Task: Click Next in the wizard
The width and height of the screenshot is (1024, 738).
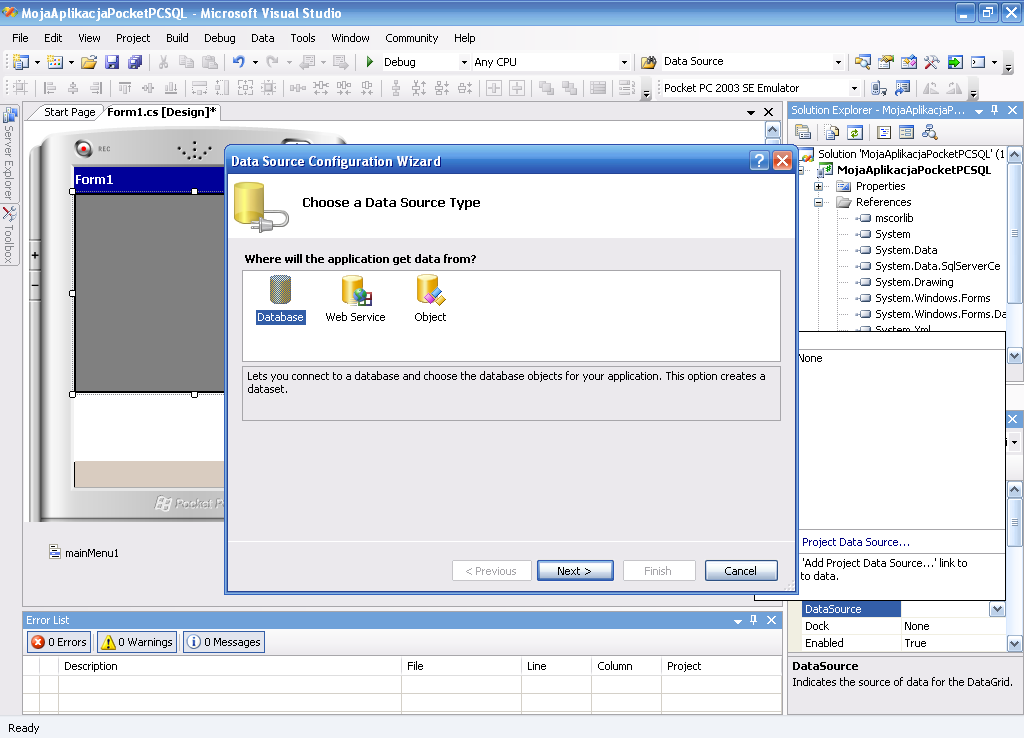Action: [x=575, y=571]
